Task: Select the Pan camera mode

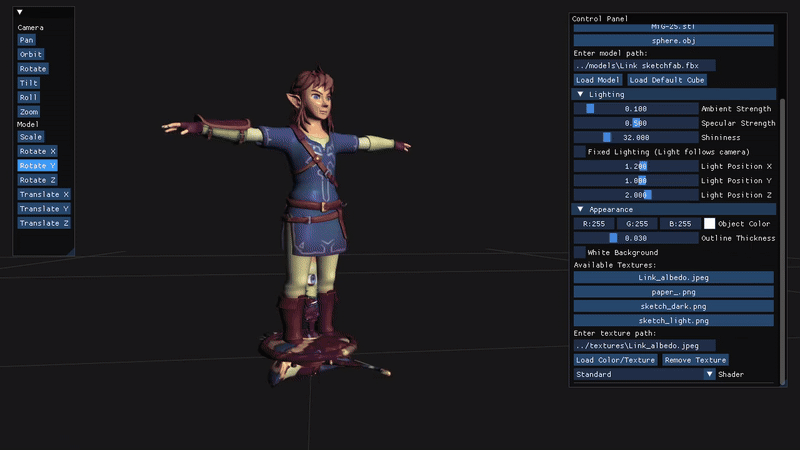Action: 27,40
